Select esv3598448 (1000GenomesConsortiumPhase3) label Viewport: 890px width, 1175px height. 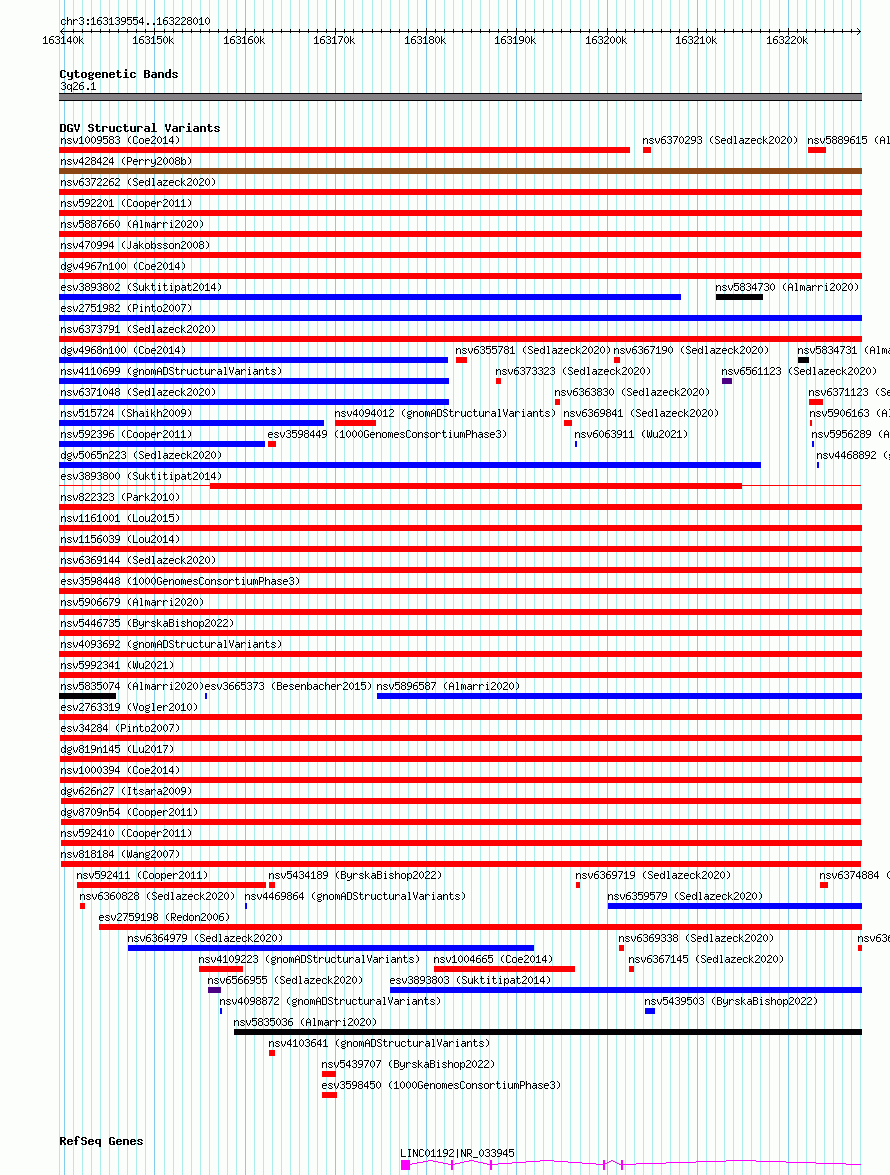pos(180,581)
